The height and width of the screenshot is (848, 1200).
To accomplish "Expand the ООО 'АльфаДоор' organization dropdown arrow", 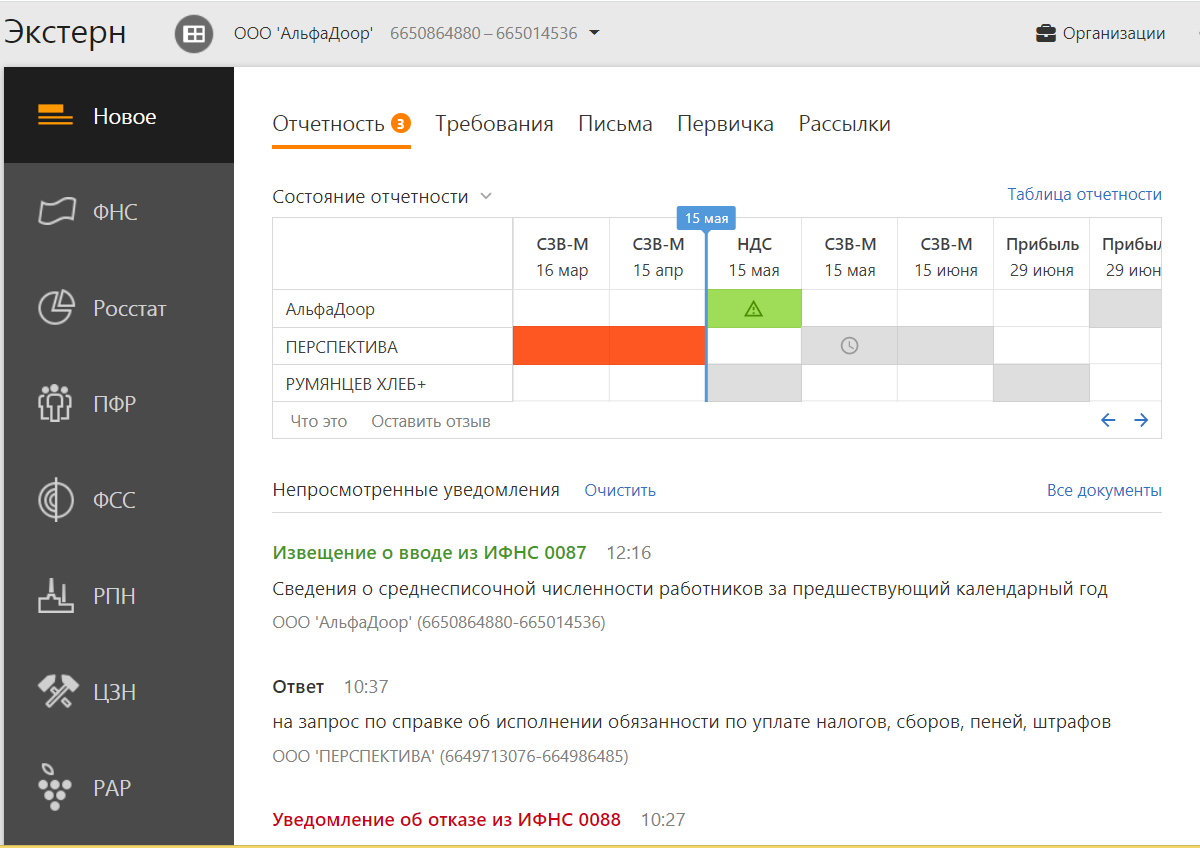I will 595,33.
